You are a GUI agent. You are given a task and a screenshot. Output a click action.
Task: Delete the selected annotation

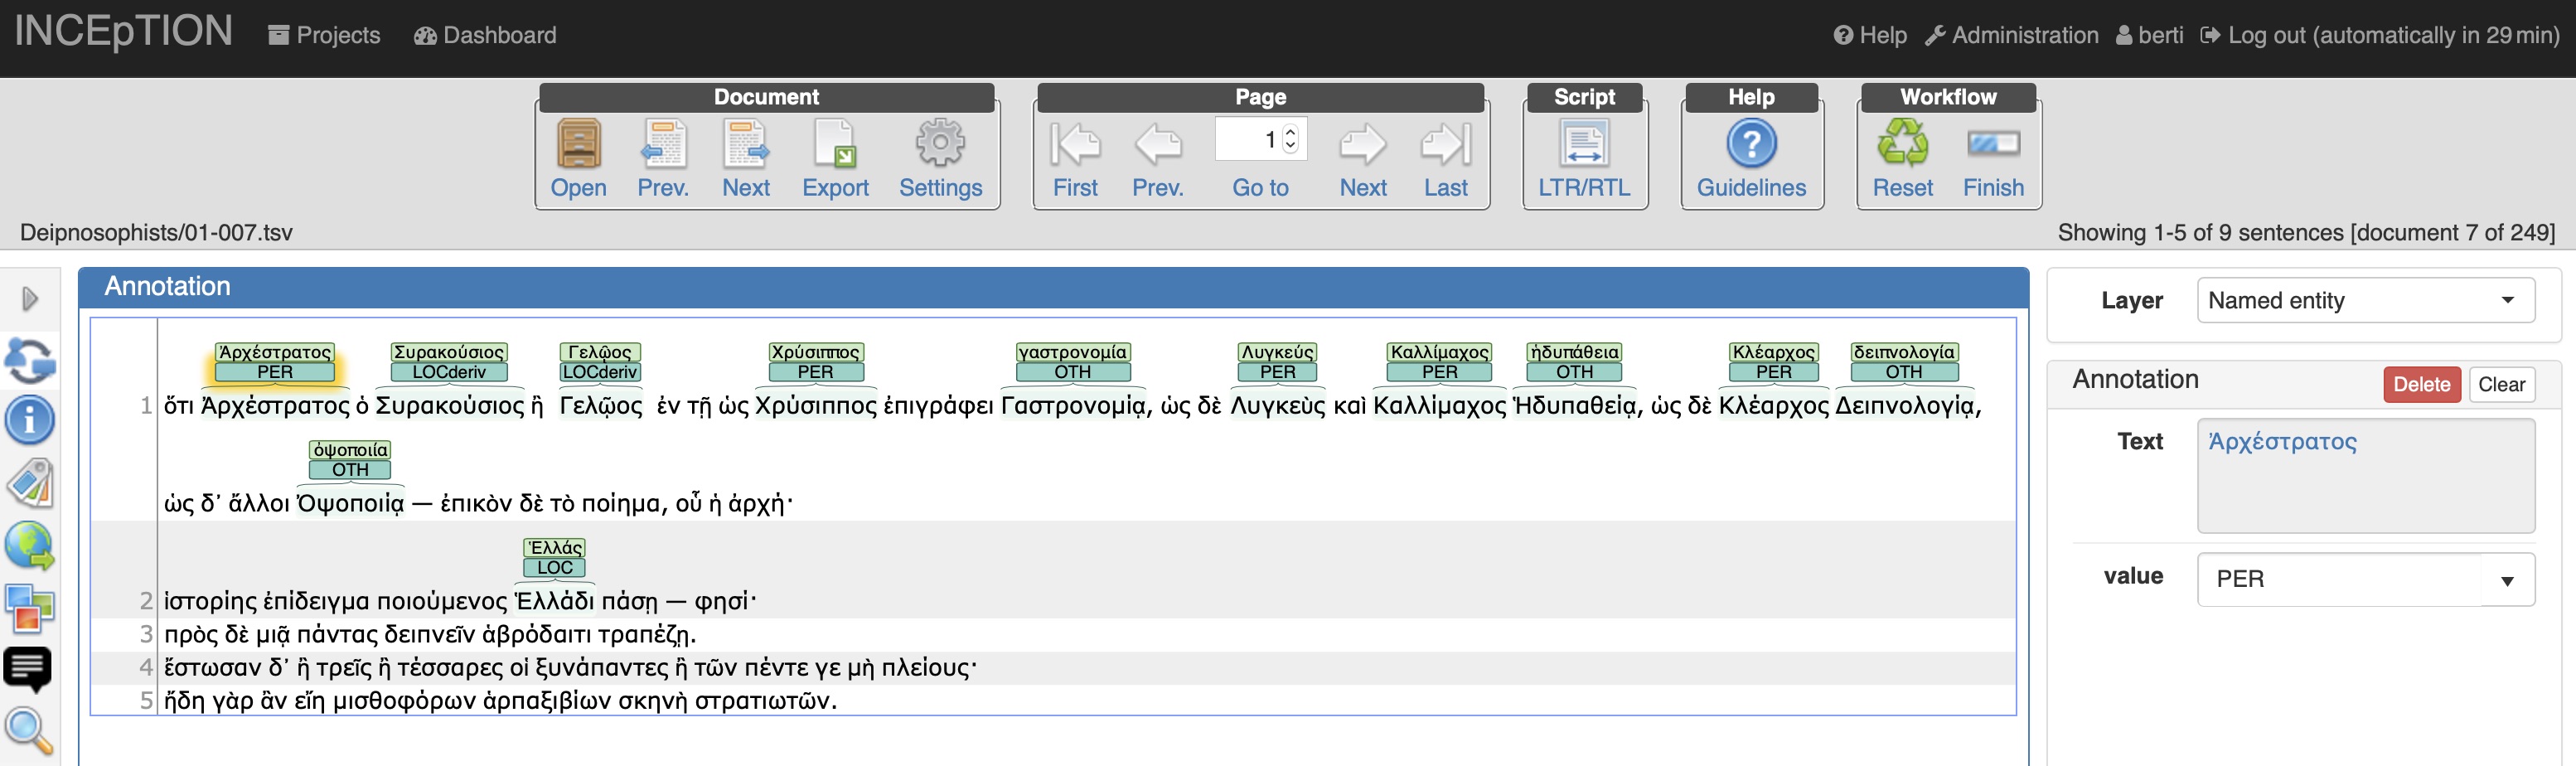tap(2421, 384)
